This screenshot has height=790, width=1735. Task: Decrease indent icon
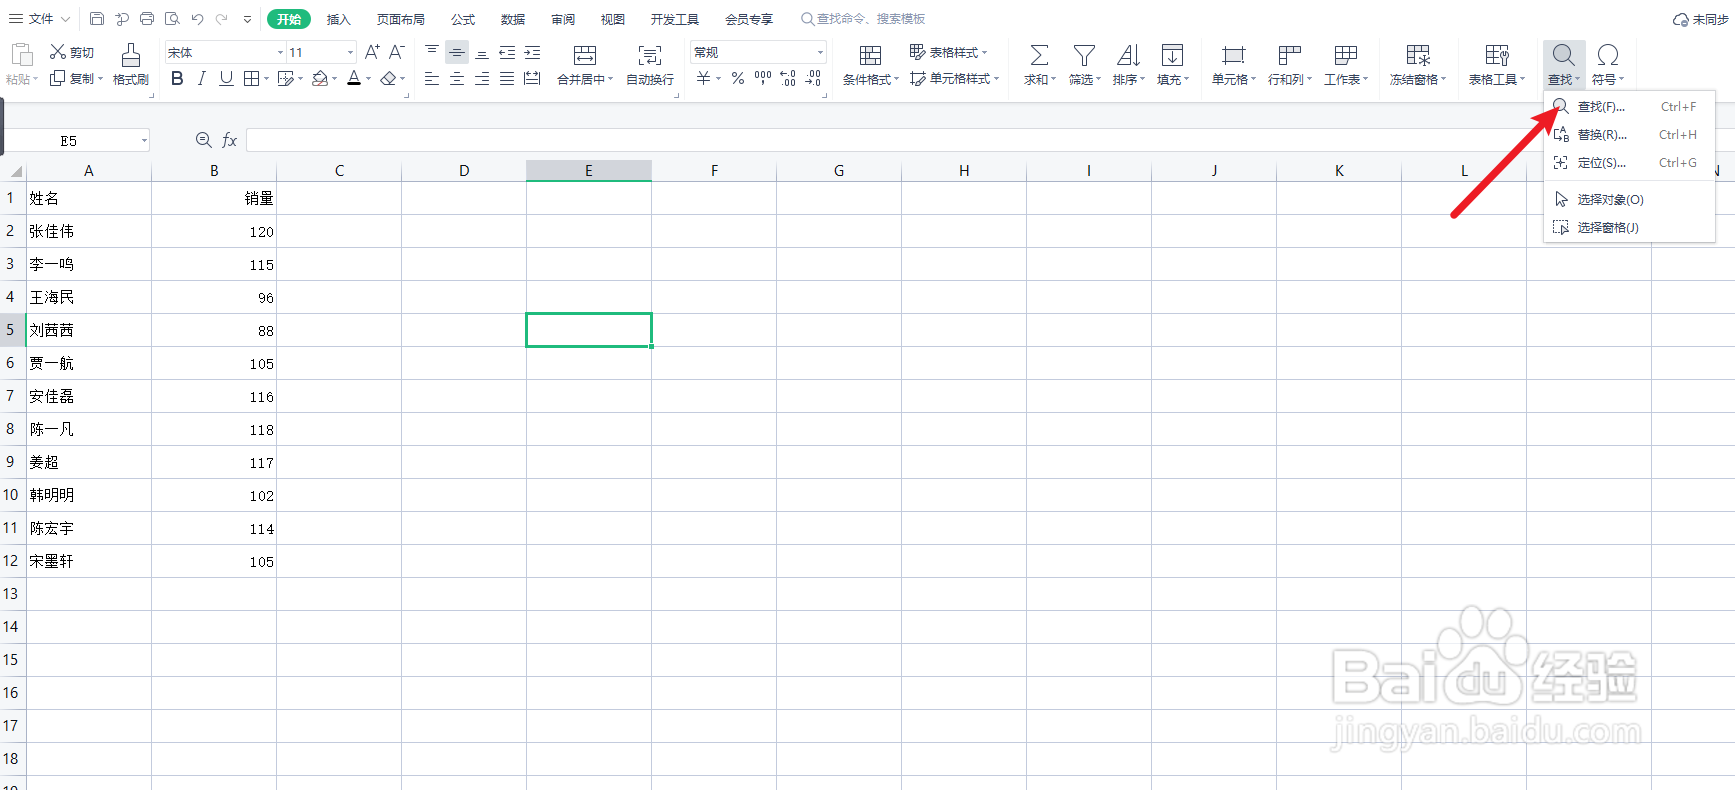coord(507,52)
